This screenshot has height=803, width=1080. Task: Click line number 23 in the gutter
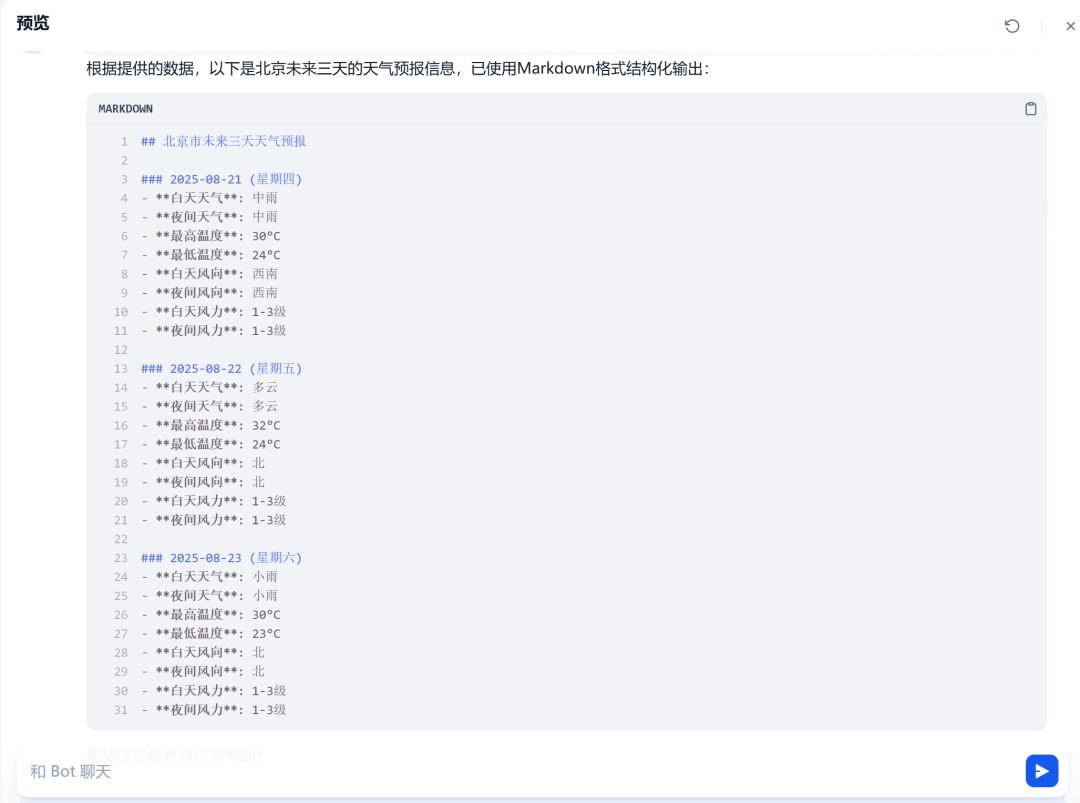coord(121,559)
